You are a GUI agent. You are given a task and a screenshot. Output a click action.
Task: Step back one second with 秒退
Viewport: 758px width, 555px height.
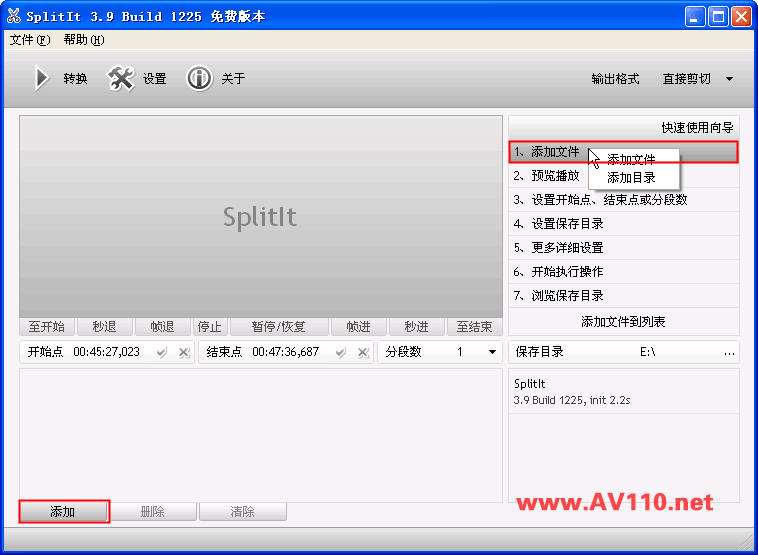[x=104, y=327]
